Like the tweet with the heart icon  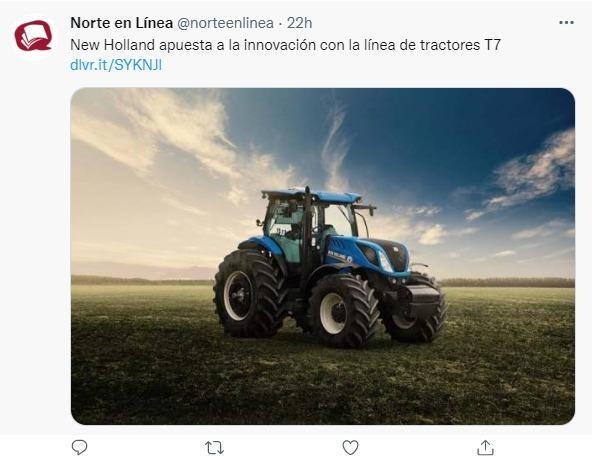pyautogui.click(x=350, y=448)
